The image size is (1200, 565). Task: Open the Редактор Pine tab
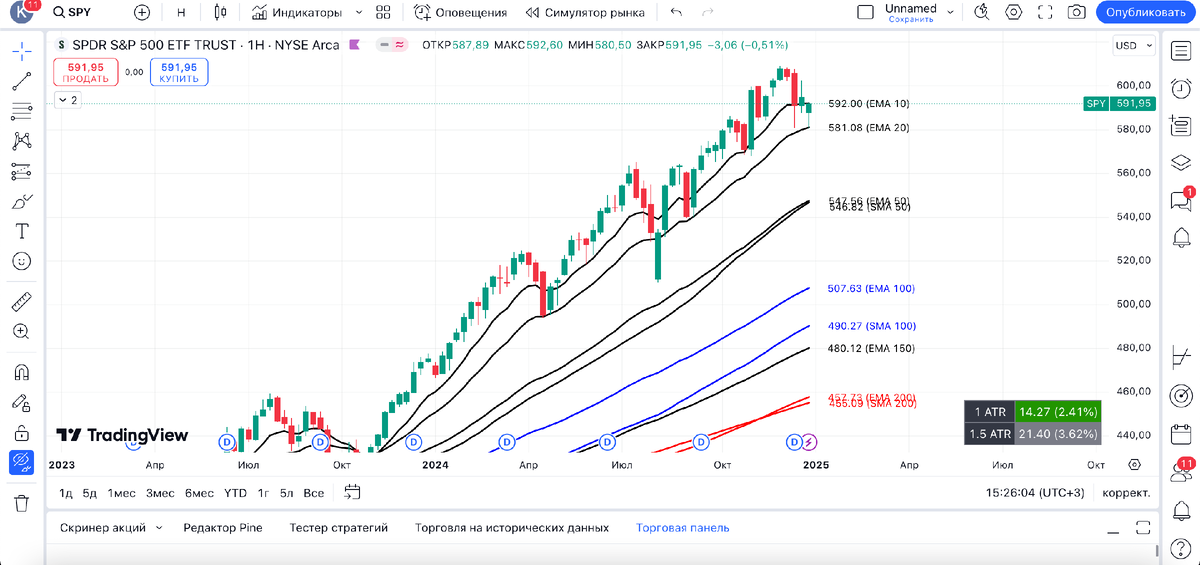click(x=223, y=527)
